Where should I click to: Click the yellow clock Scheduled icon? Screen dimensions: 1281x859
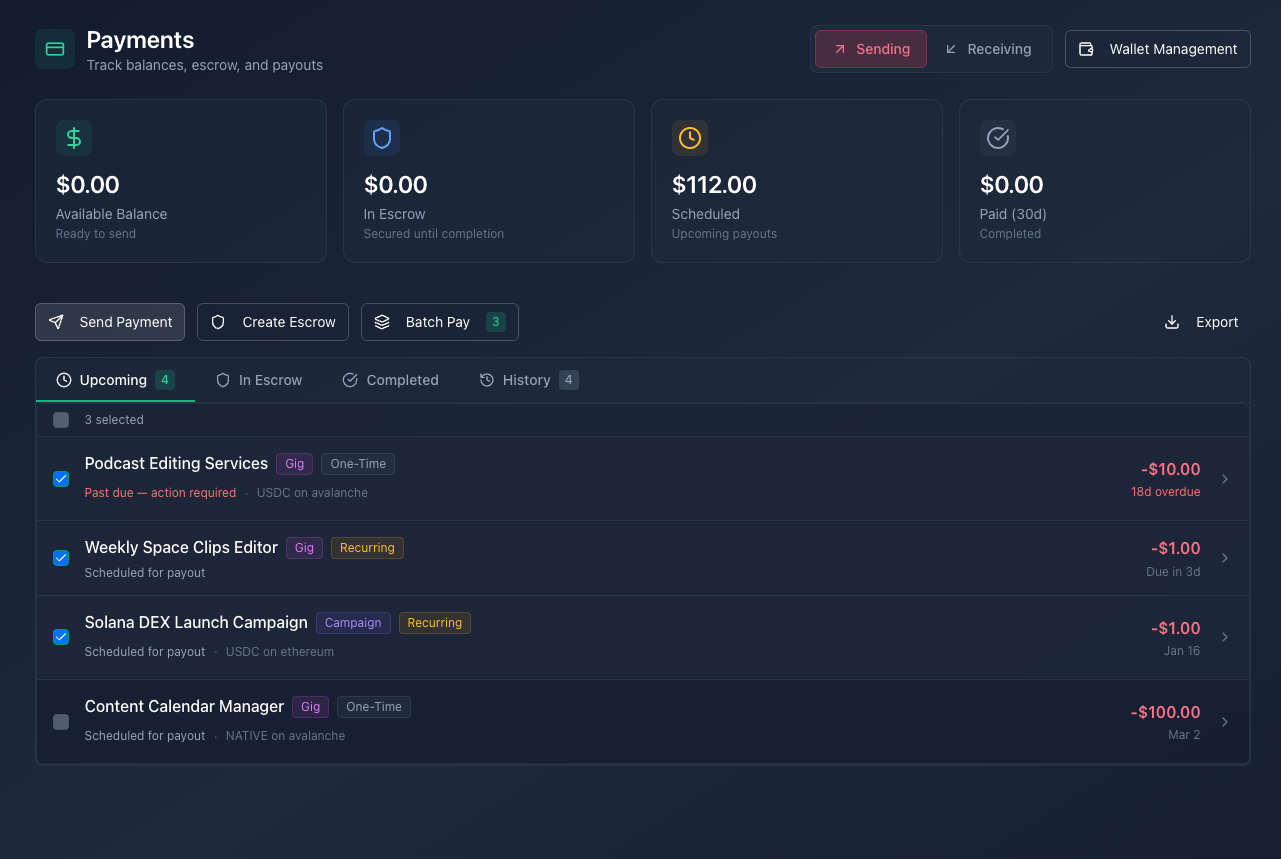pos(690,138)
